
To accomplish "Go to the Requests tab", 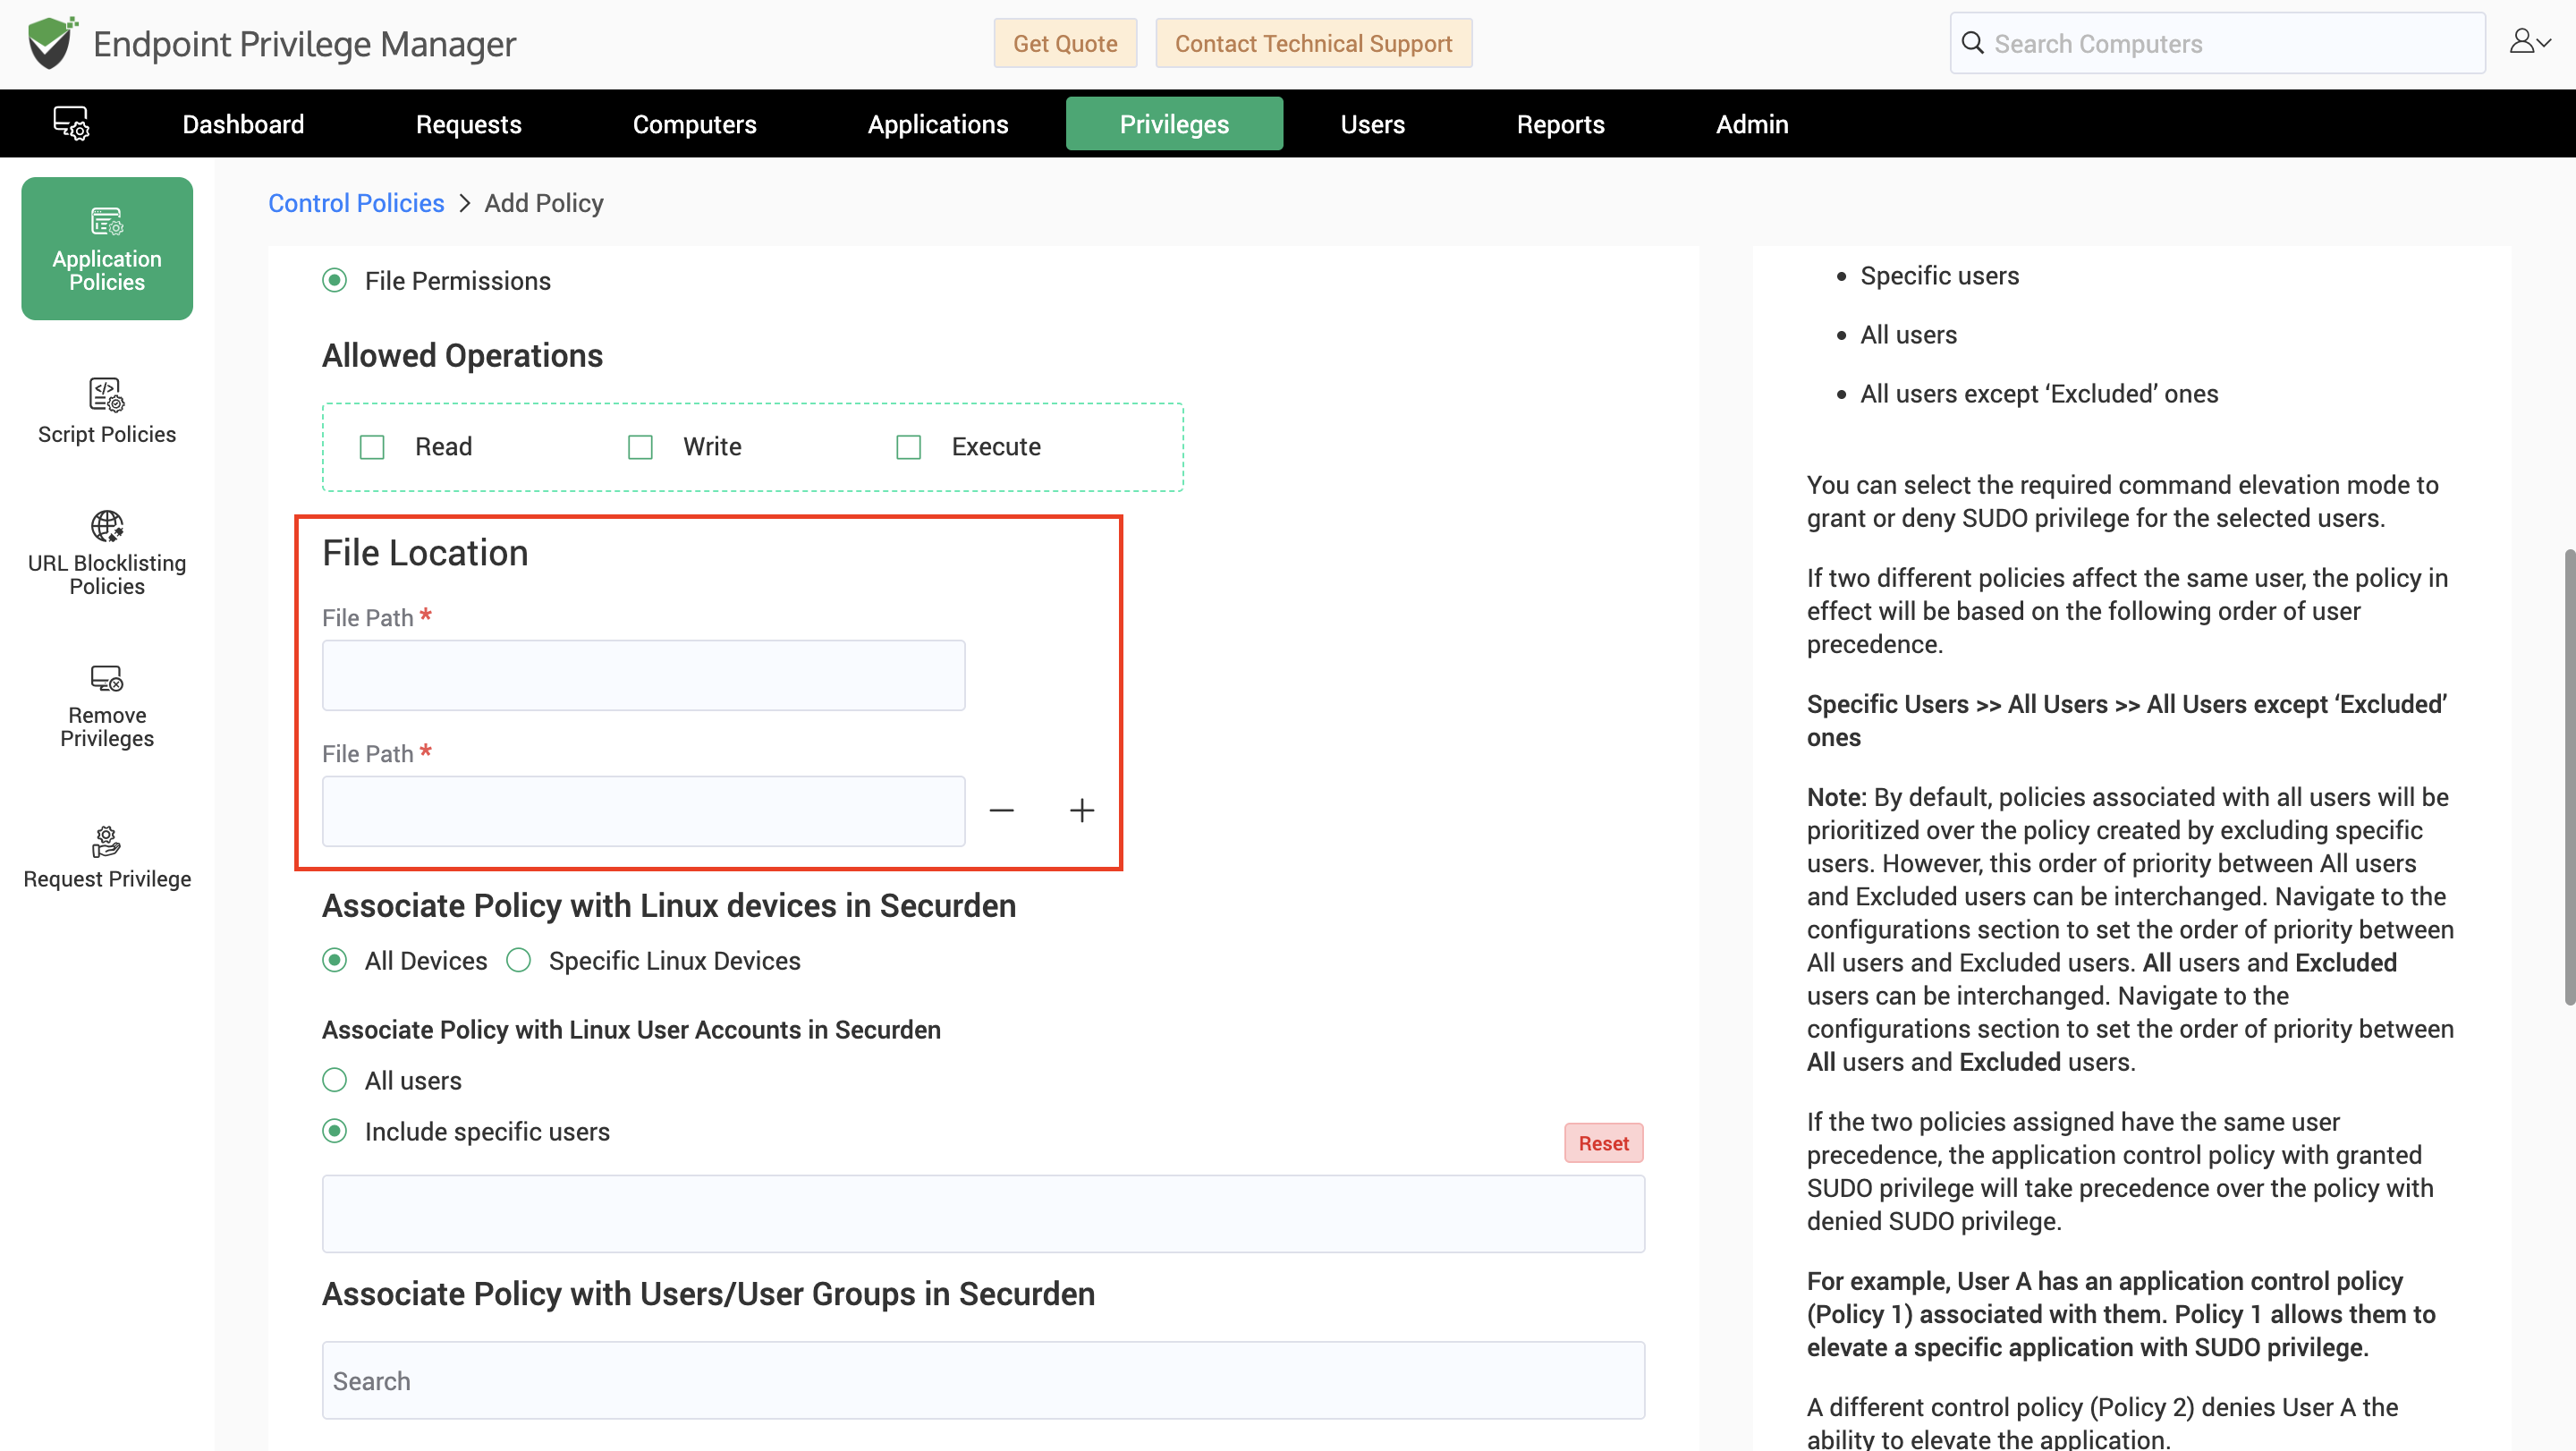I will tap(468, 124).
